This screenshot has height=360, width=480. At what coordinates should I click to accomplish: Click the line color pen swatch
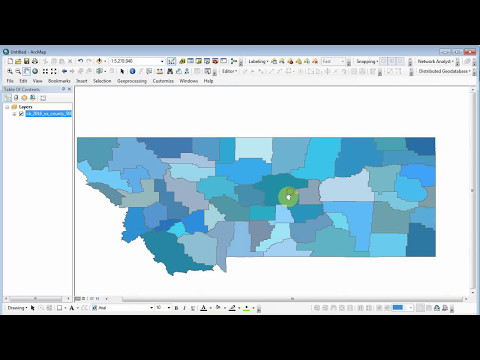pyautogui.click(x=232, y=308)
